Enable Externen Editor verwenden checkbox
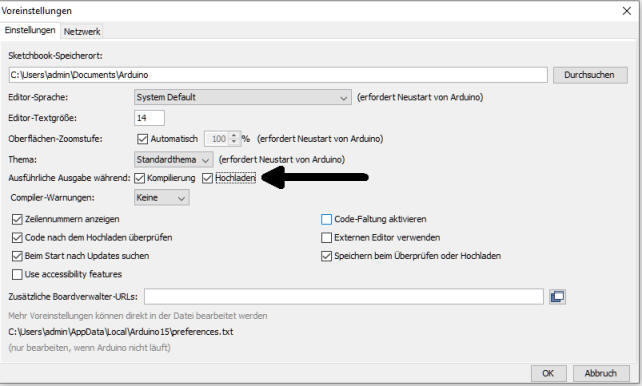This screenshot has height=386, width=642. (326, 237)
